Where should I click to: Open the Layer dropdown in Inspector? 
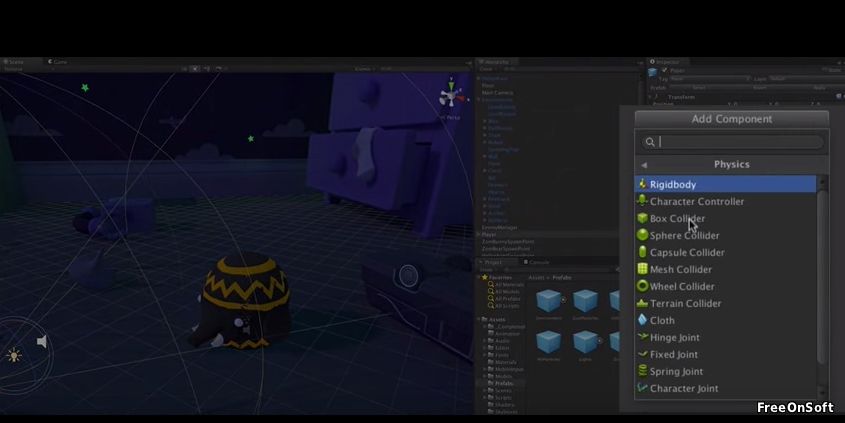pos(807,79)
